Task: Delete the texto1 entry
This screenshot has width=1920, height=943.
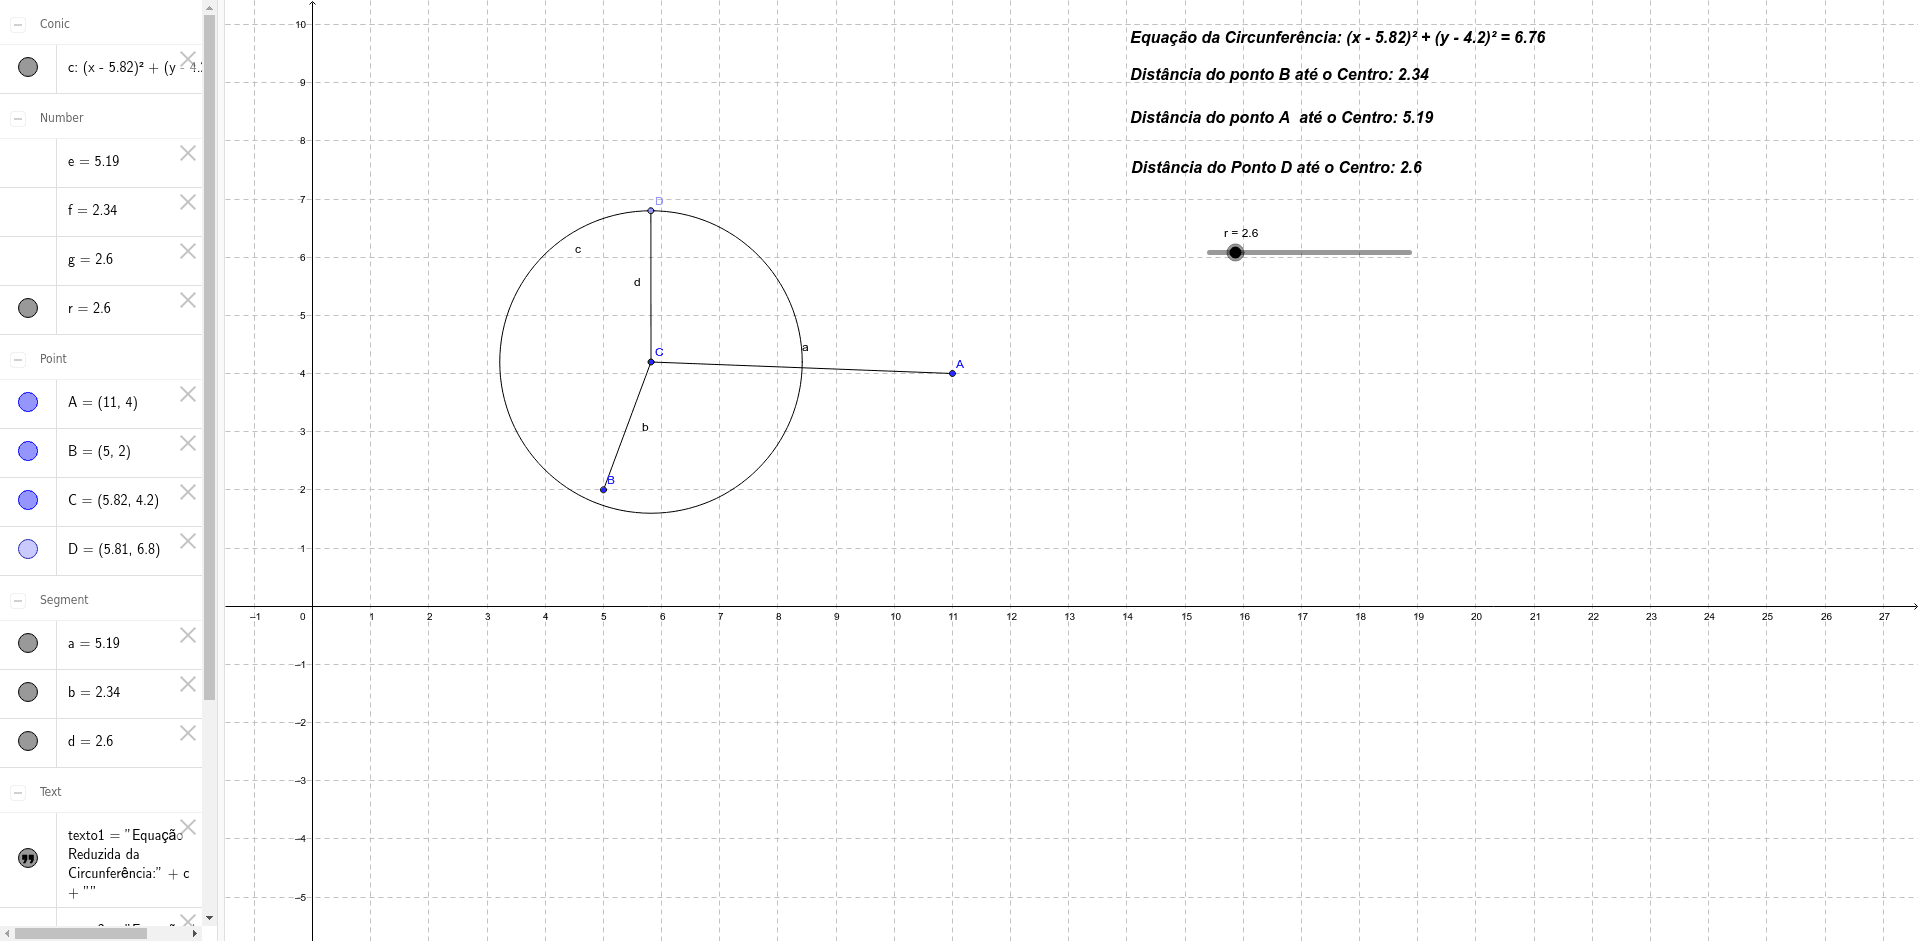Action: pyautogui.click(x=188, y=827)
